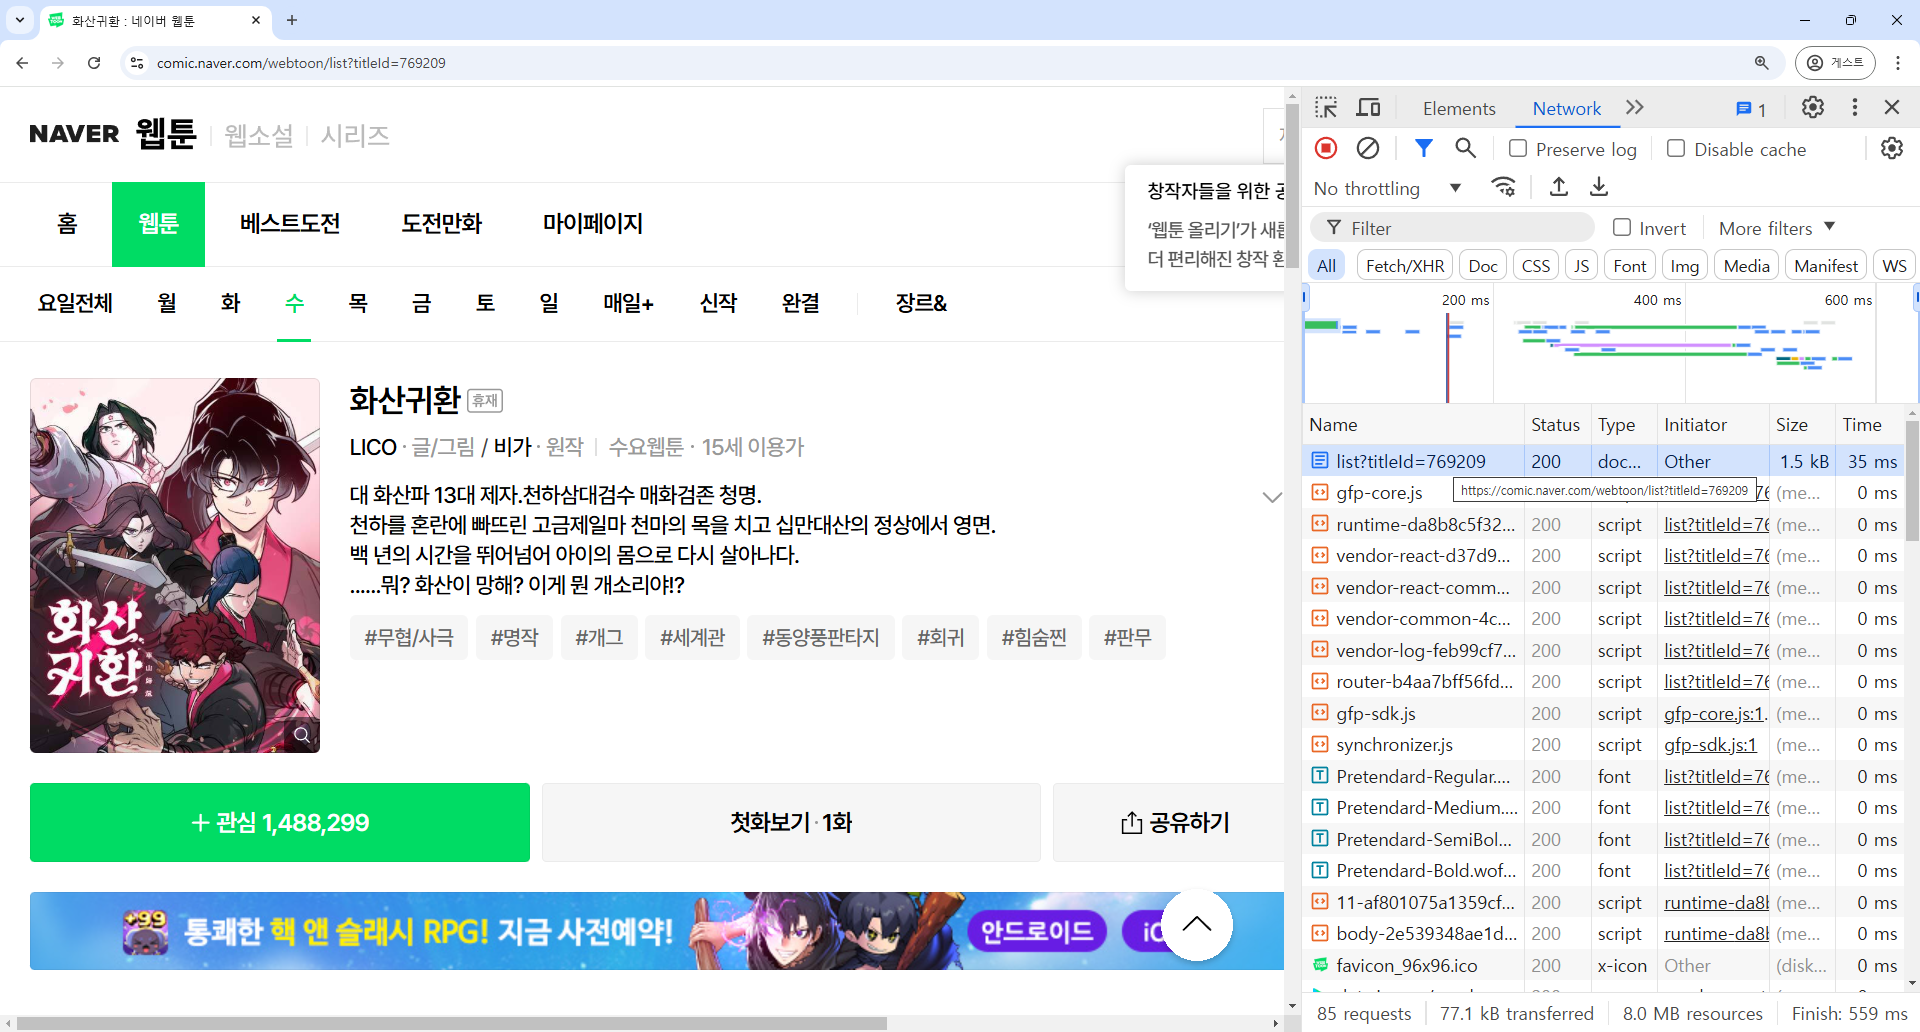Open more DevTools tabs chevron

[x=1635, y=108]
